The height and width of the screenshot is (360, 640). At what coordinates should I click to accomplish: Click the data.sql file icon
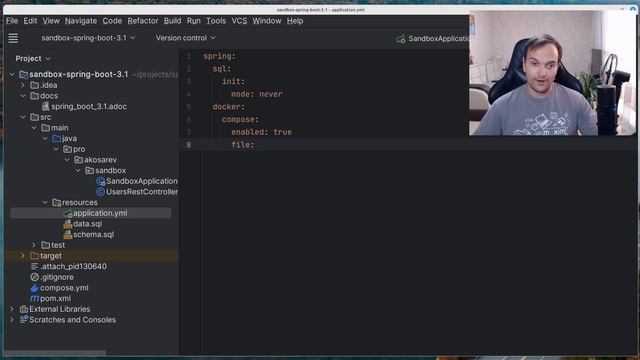pyautogui.click(x=68, y=224)
